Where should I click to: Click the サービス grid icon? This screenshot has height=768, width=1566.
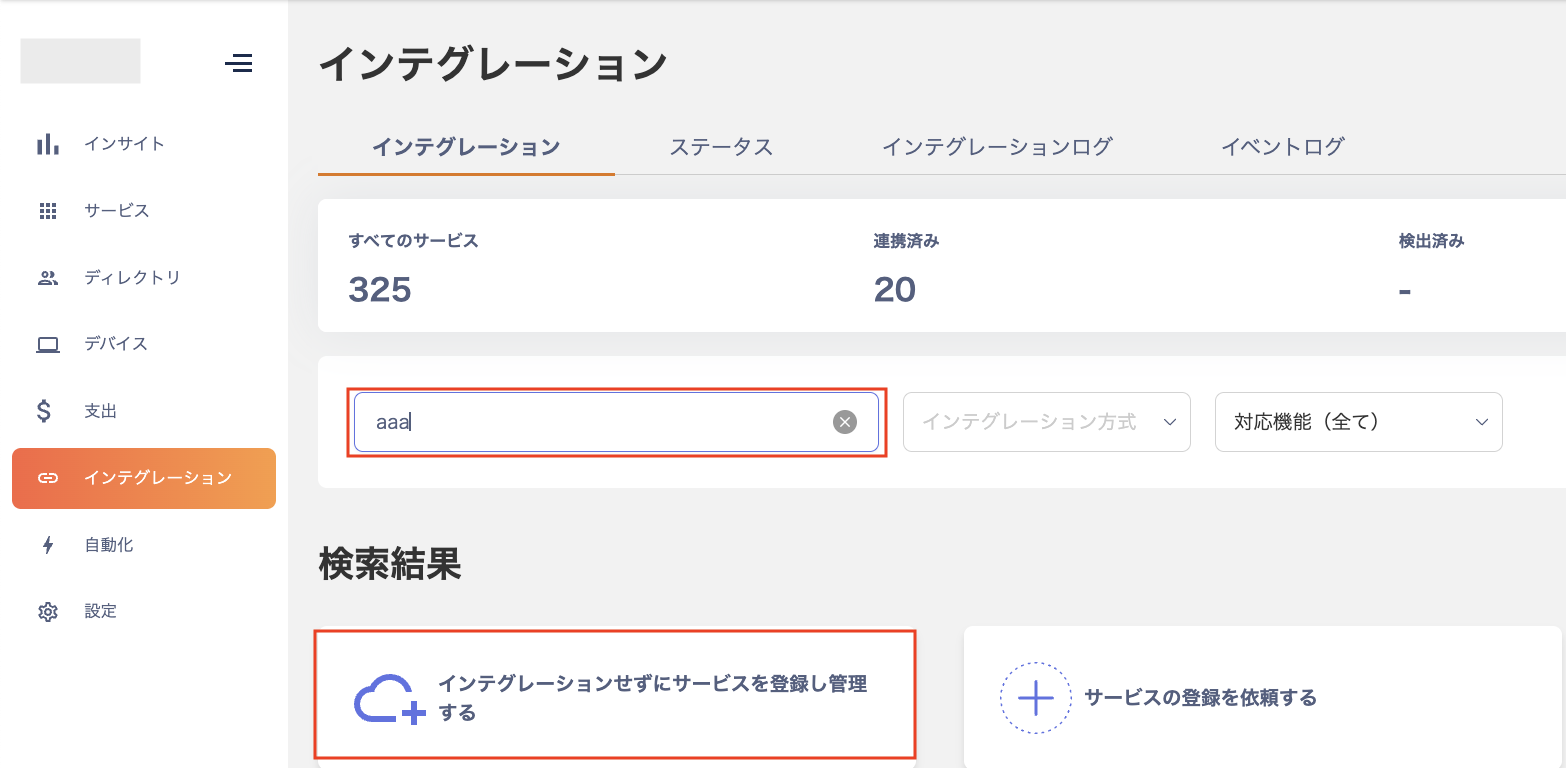coord(47,211)
